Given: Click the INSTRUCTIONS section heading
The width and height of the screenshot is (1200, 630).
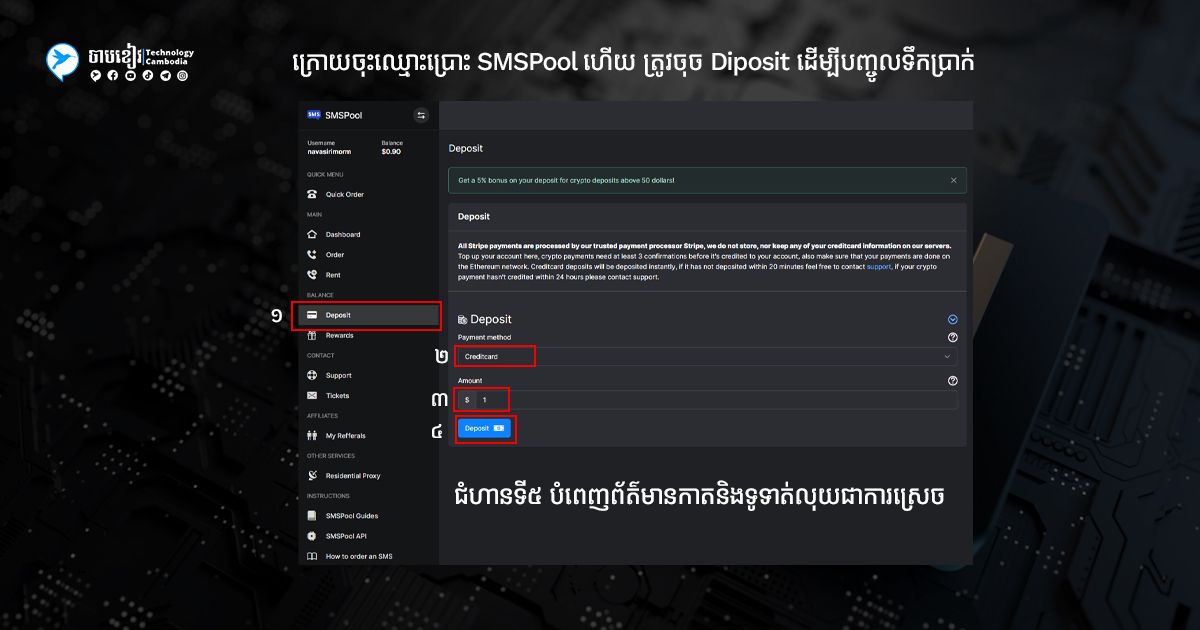Looking at the screenshot, I should point(328,496).
